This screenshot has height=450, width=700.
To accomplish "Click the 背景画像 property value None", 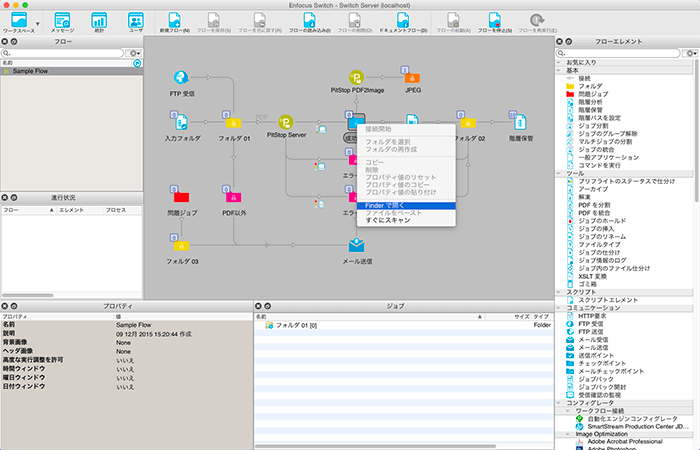I will click(x=124, y=343).
